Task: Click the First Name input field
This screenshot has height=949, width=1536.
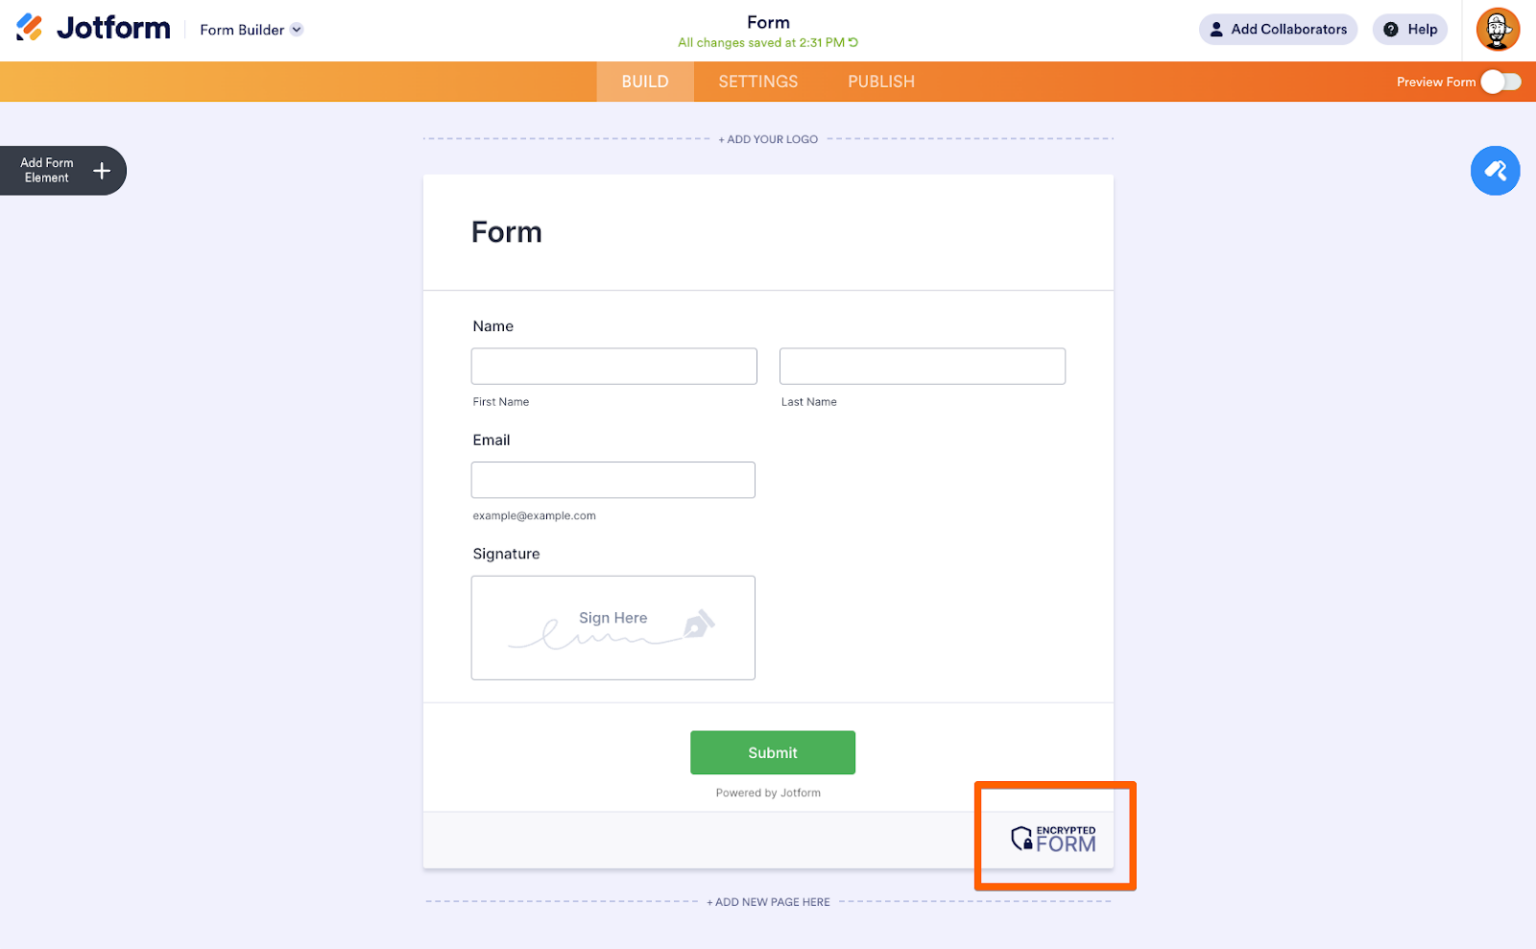Action: (x=613, y=366)
